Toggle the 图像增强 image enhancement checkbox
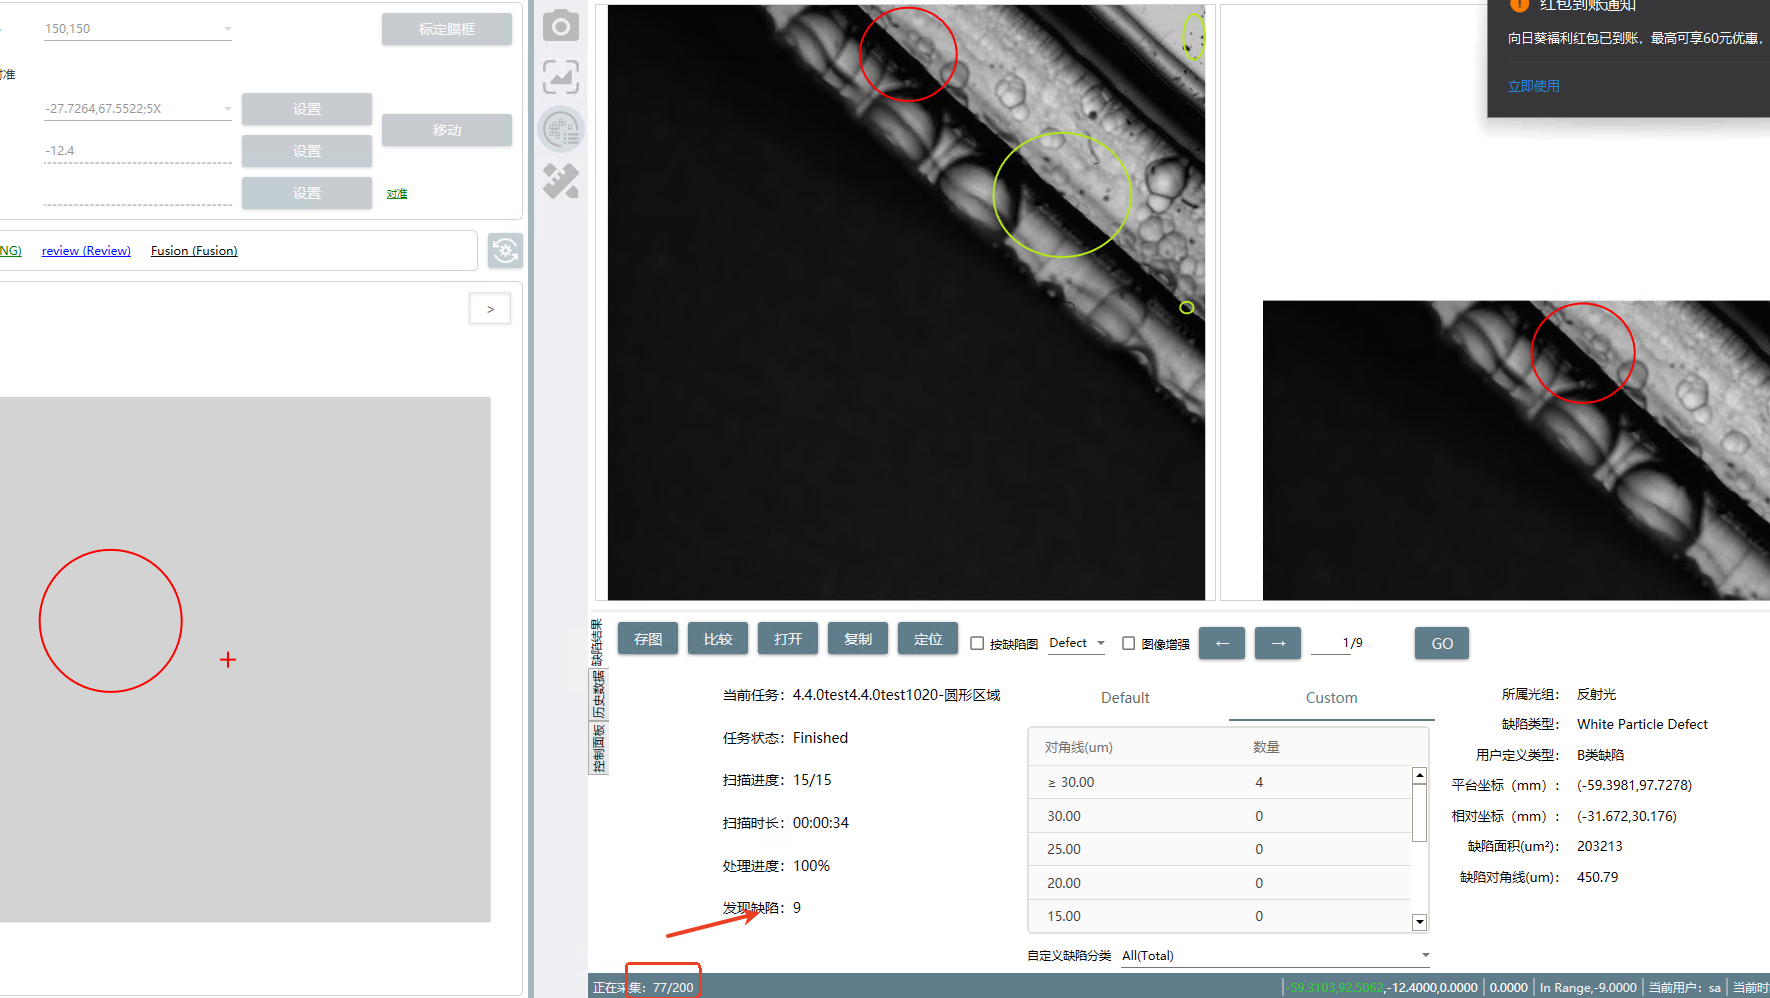Screen dimensions: 1770x998 tap(1128, 644)
